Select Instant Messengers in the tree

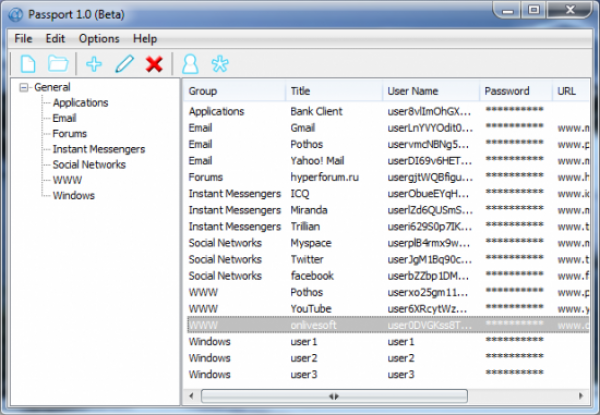pyautogui.click(x=98, y=149)
